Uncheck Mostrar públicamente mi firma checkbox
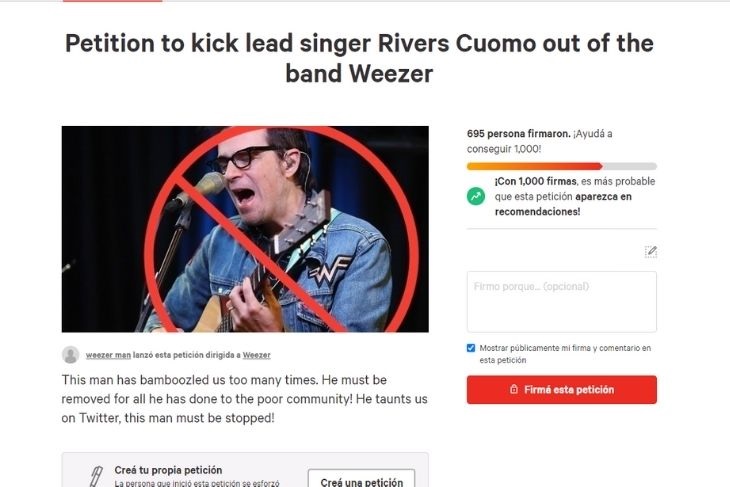730x487 pixels. coord(471,348)
